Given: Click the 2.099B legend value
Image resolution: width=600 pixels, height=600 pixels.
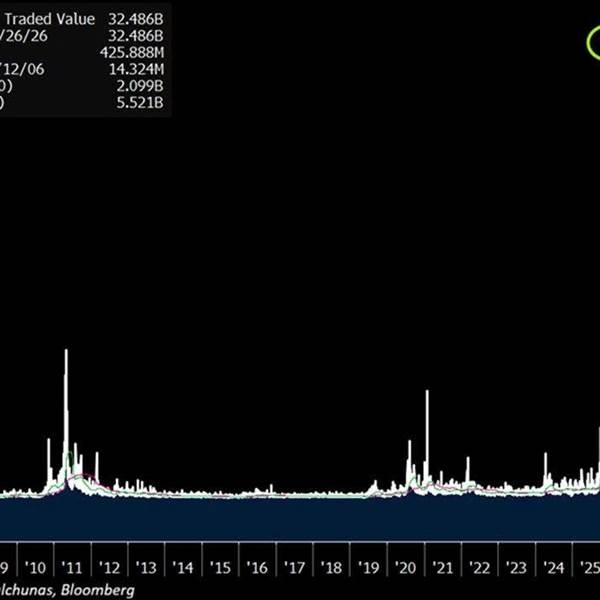Looking at the screenshot, I should (x=140, y=86).
